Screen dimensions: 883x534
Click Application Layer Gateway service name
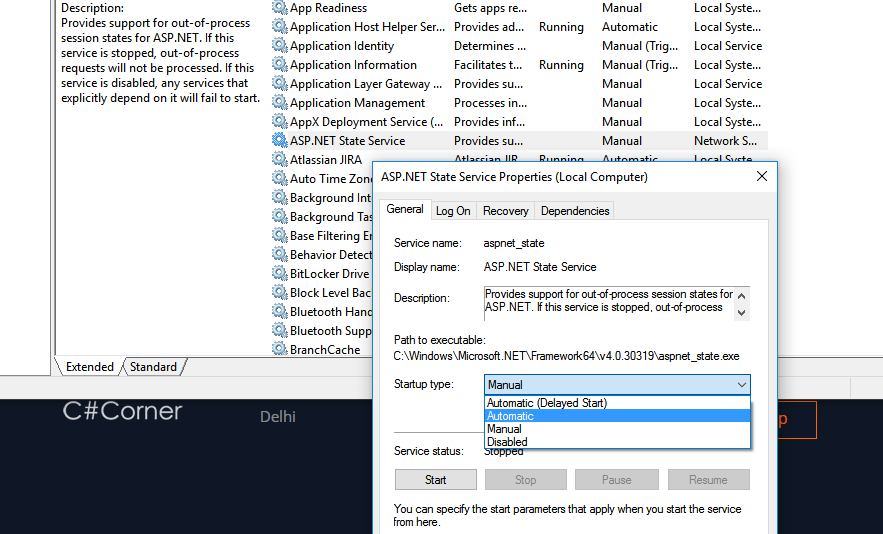pos(365,84)
